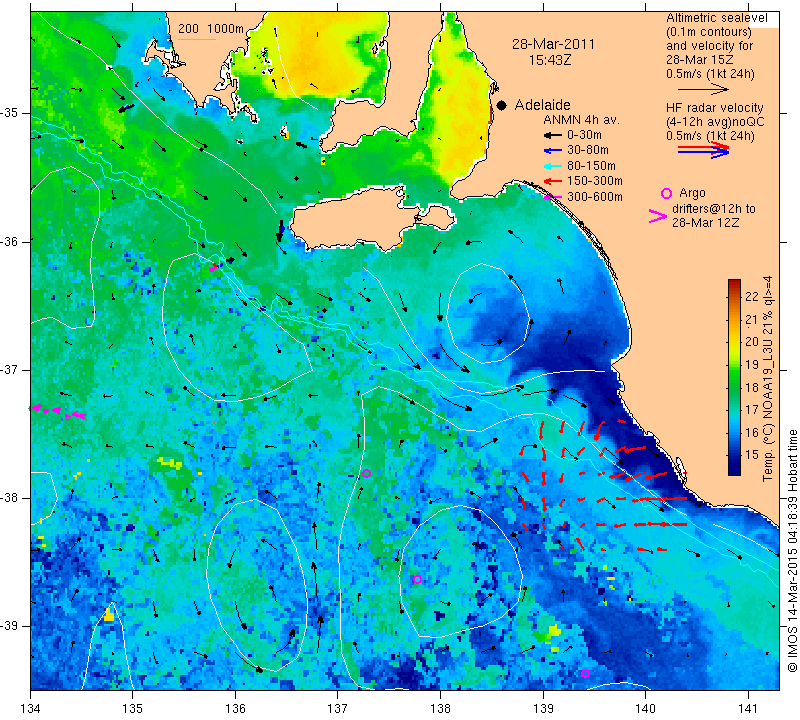Click the magenta 300-600m legend arrow
The image size is (800, 720).
click(552, 197)
